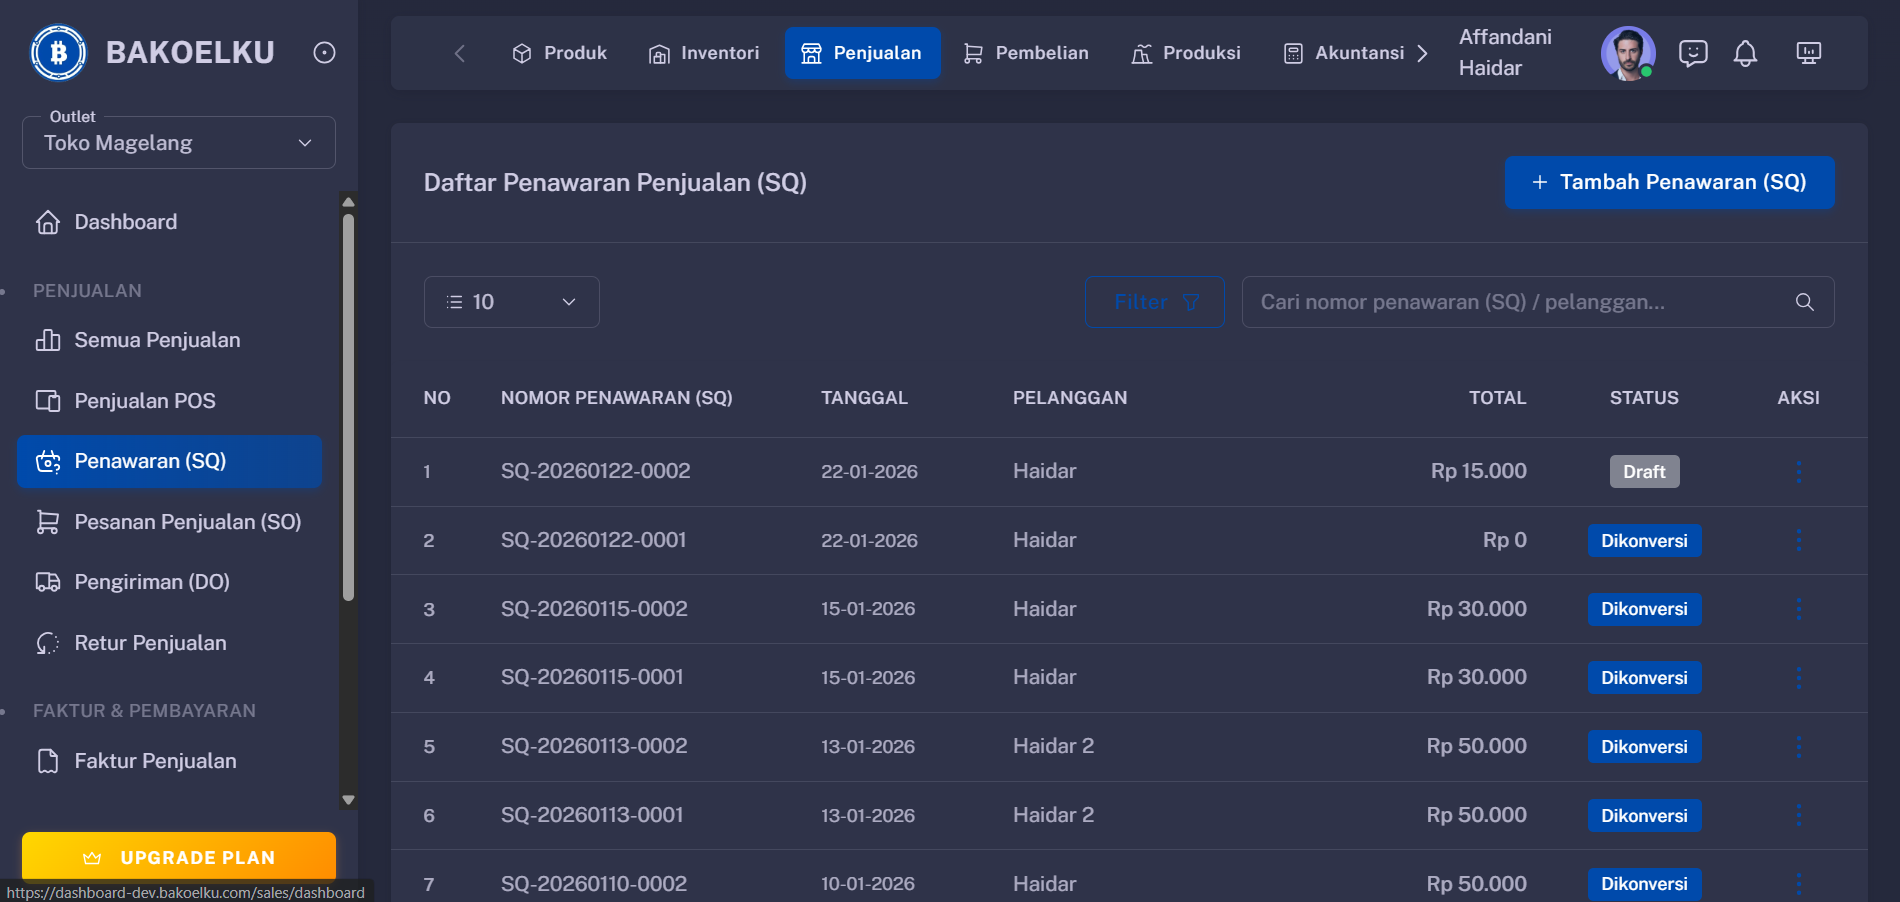Click the chevron after Akuntansi tab
1900x902 pixels.
pyautogui.click(x=1423, y=53)
